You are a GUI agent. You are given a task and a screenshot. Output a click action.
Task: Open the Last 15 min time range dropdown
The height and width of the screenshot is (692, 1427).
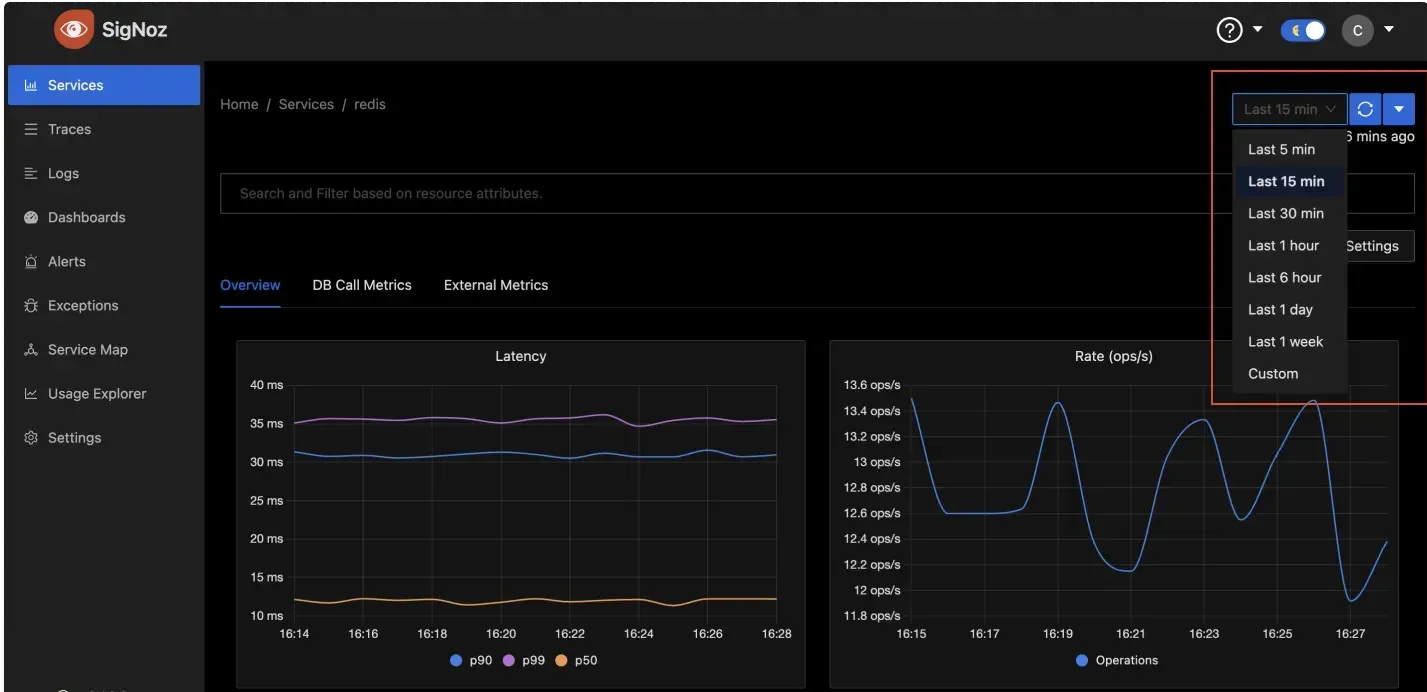[1290, 109]
